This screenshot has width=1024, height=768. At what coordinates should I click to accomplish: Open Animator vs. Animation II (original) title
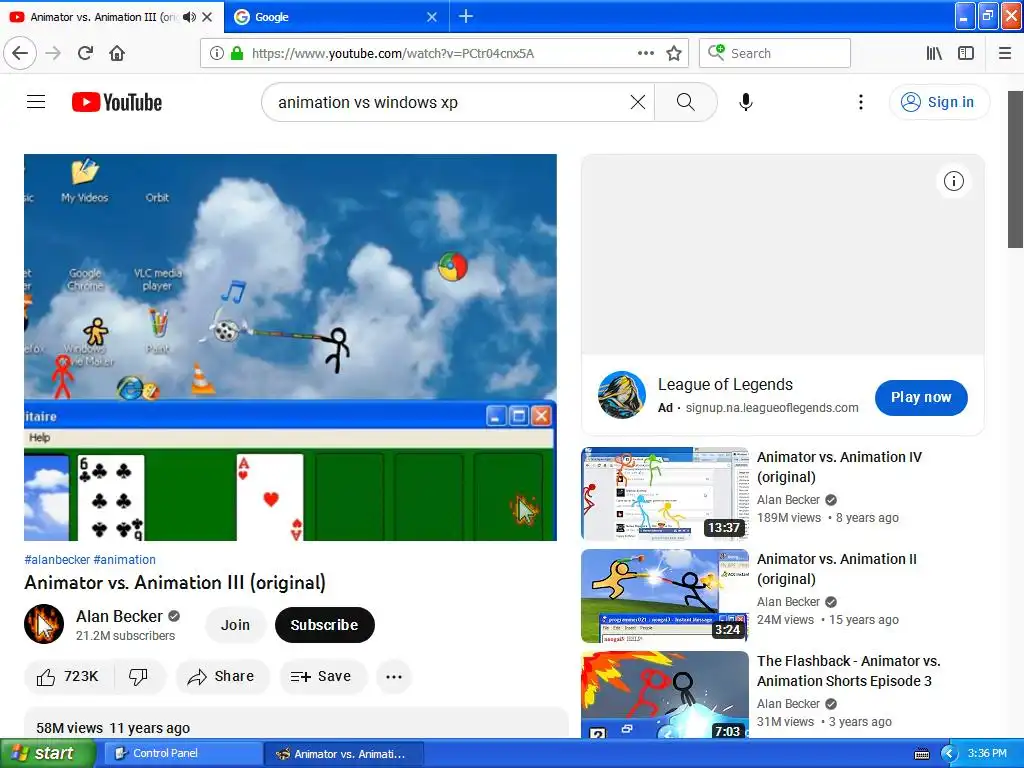(837, 569)
